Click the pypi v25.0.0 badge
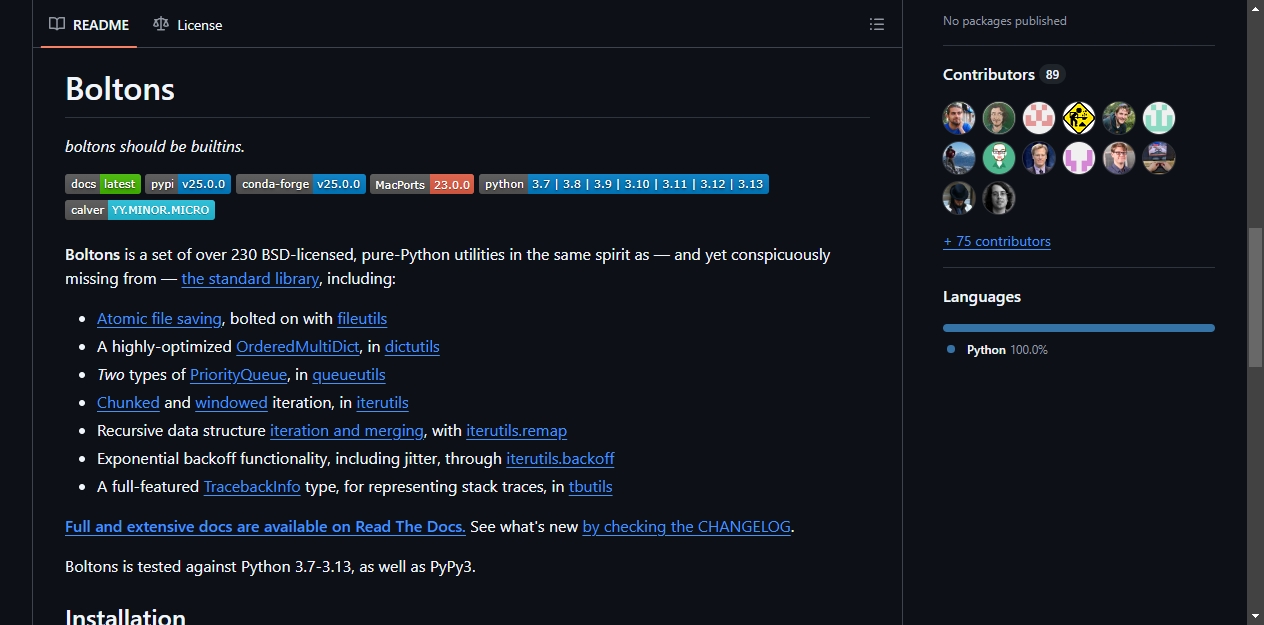Image resolution: width=1264 pixels, height=625 pixels. (188, 184)
